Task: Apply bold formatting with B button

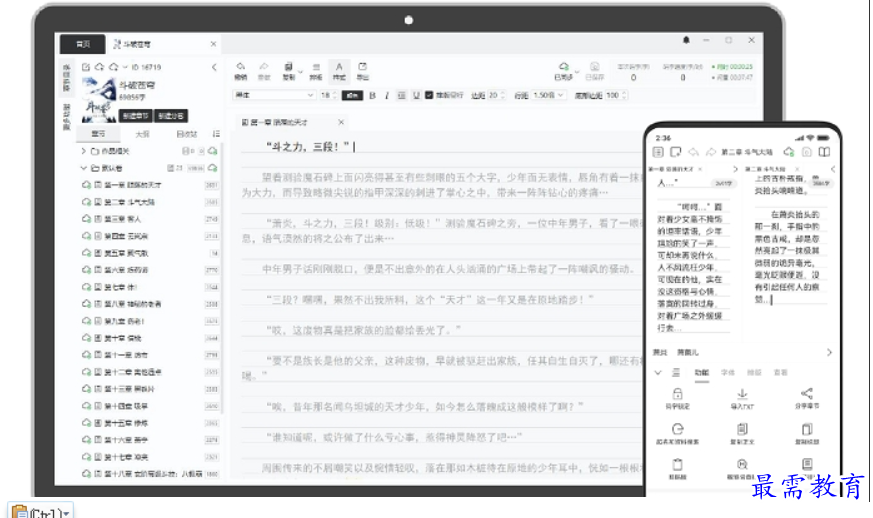Action: click(372, 95)
